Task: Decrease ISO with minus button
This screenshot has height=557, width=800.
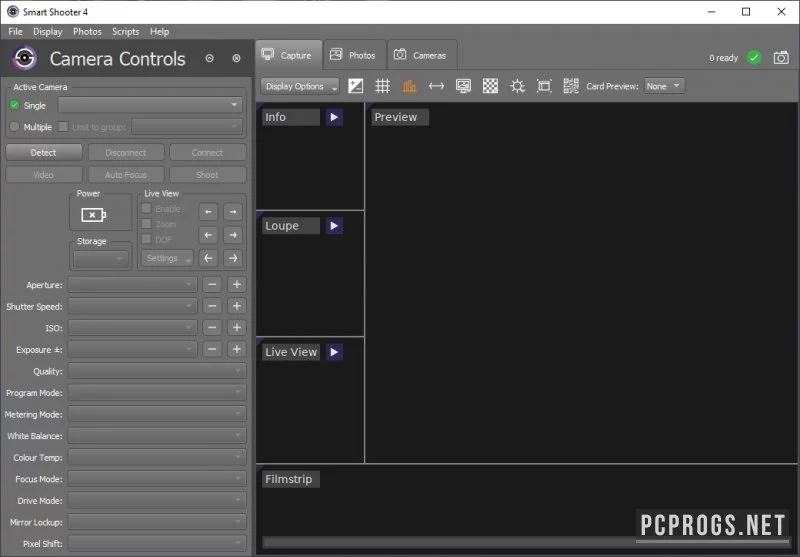Action: pyautogui.click(x=212, y=327)
